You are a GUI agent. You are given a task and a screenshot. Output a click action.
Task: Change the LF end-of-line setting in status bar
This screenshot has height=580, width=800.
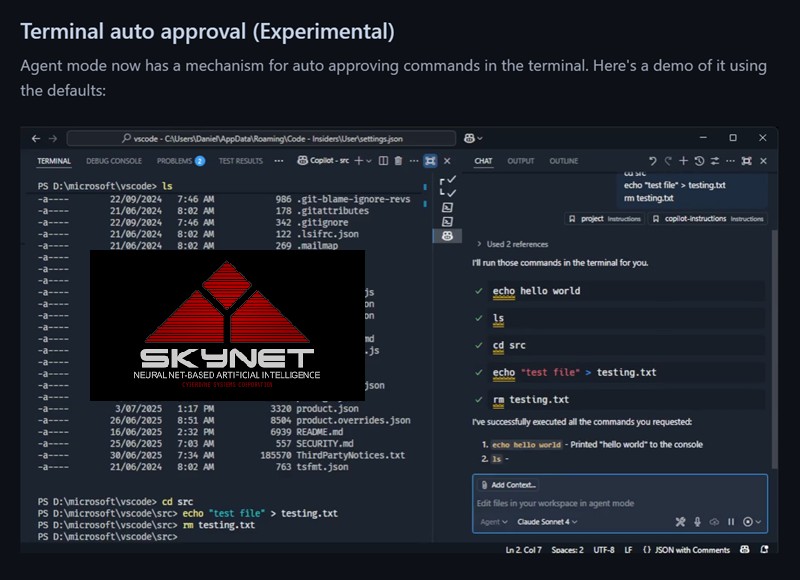[x=628, y=550]
